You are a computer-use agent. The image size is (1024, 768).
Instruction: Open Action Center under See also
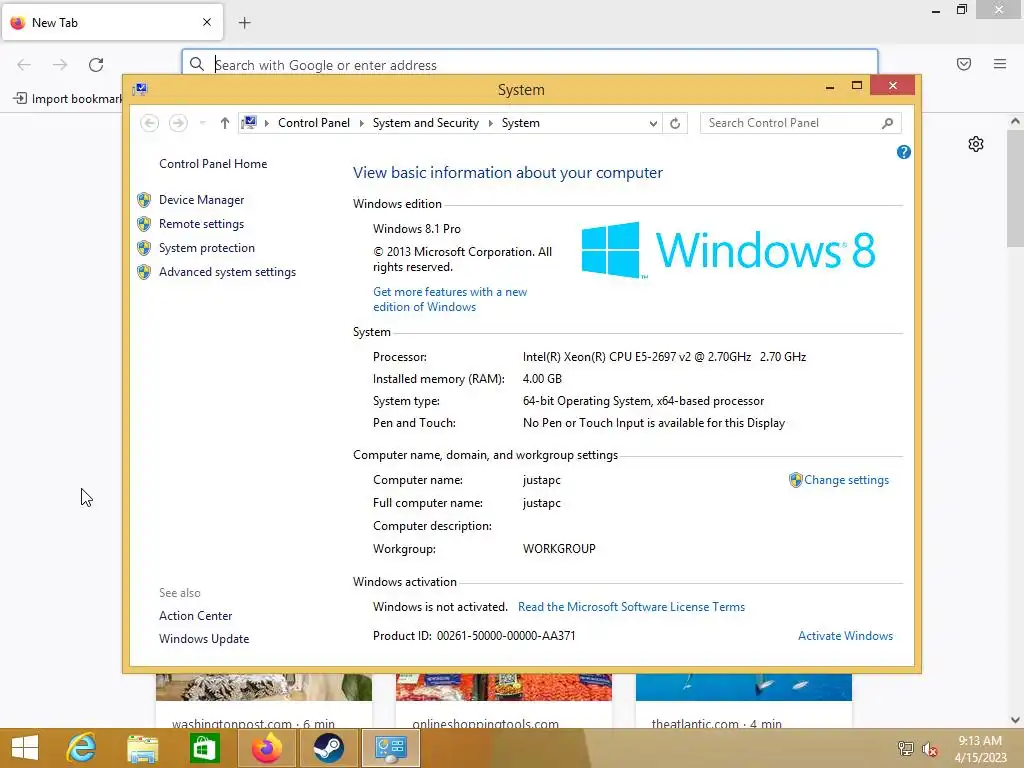click(195, 616)
